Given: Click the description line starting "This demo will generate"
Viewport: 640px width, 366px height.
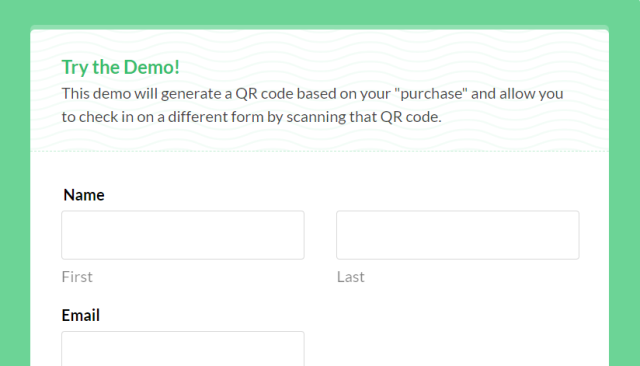Looking at the screenshot, I should click(x=312, y=94).
